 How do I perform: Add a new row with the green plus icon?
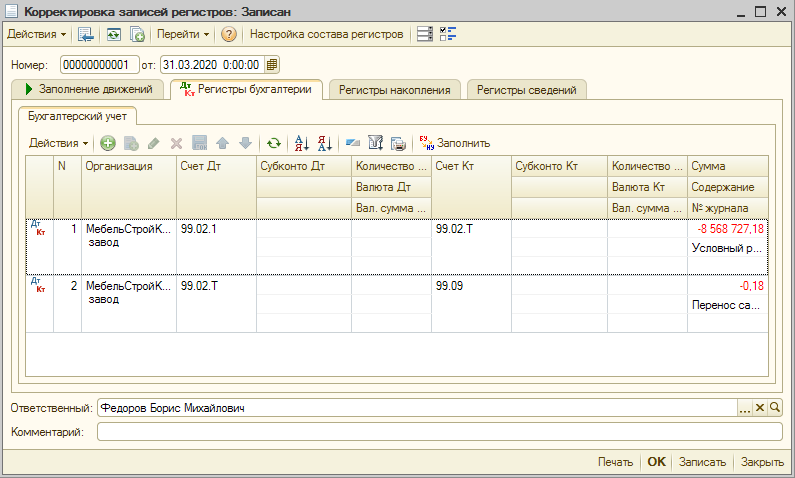click(x=107, y=143)
